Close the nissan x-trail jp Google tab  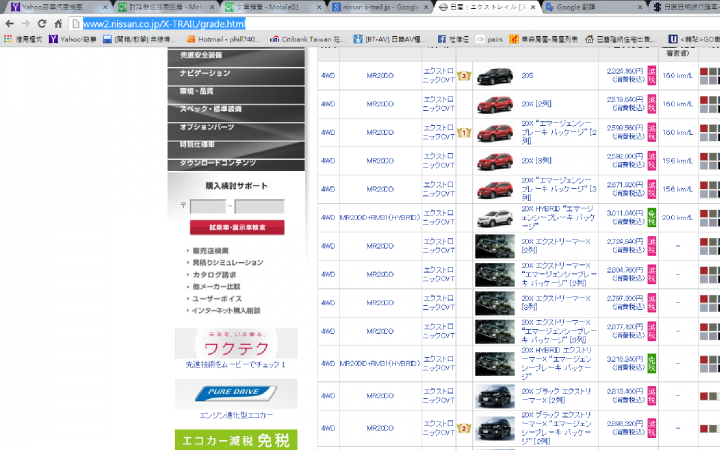pos(426,7)
